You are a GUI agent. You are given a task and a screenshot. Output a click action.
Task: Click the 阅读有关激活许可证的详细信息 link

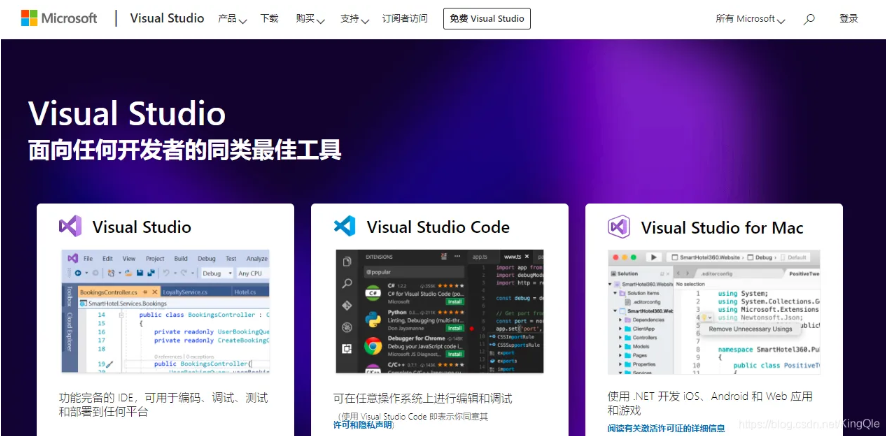666,428
